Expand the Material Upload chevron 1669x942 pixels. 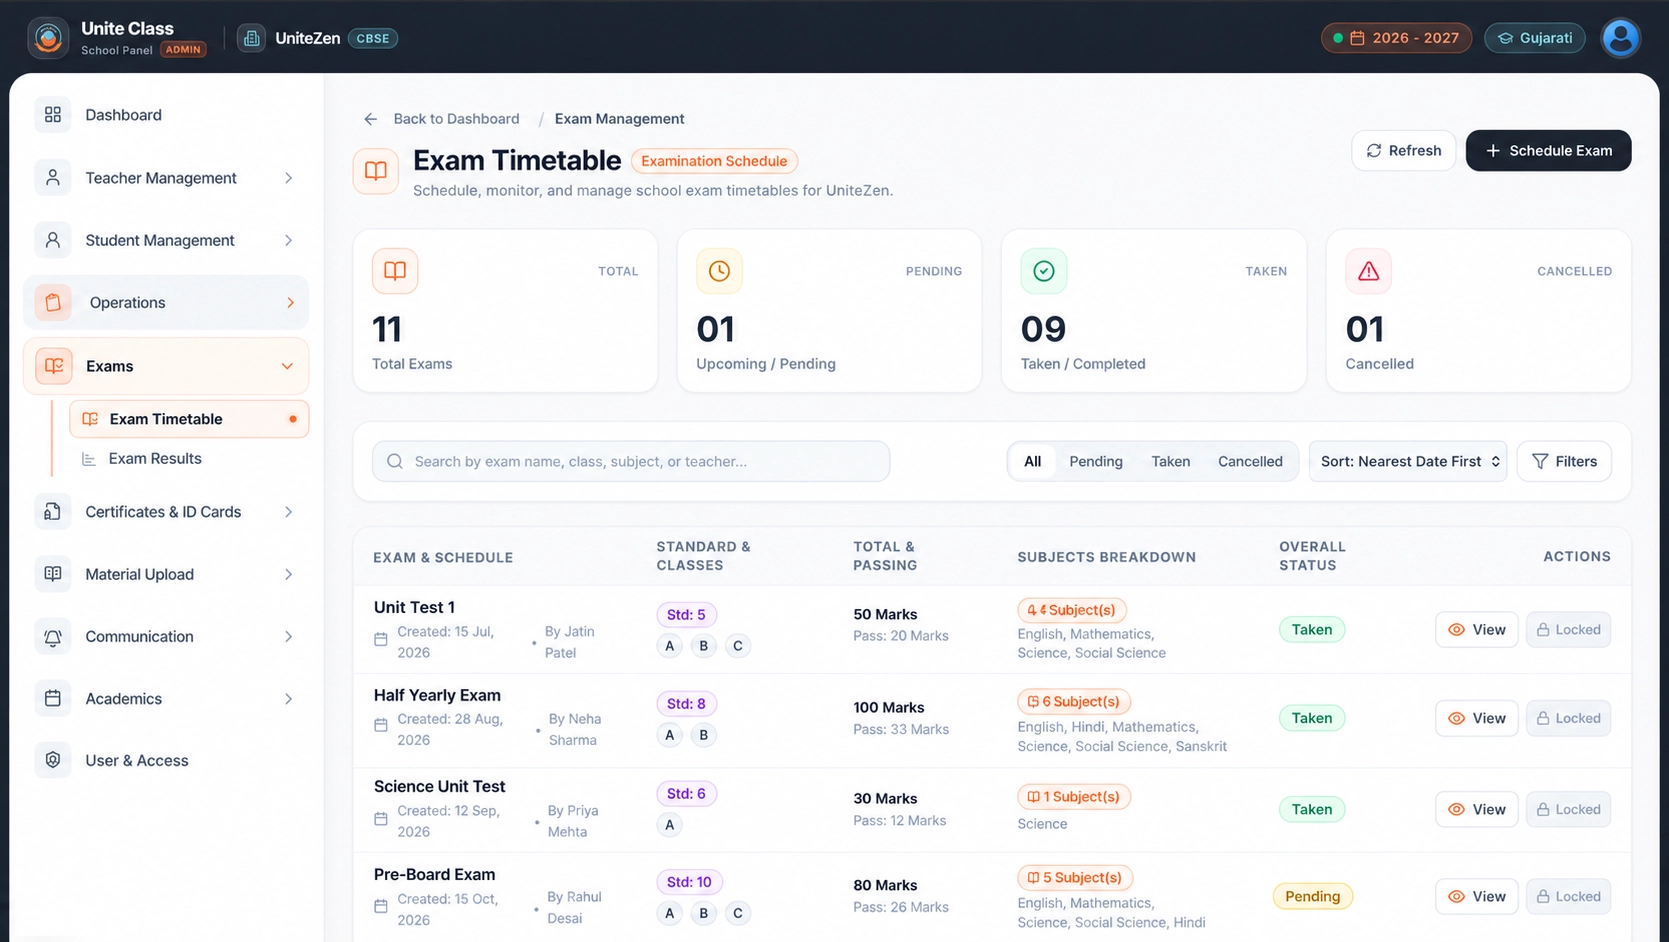coord(288,574)
